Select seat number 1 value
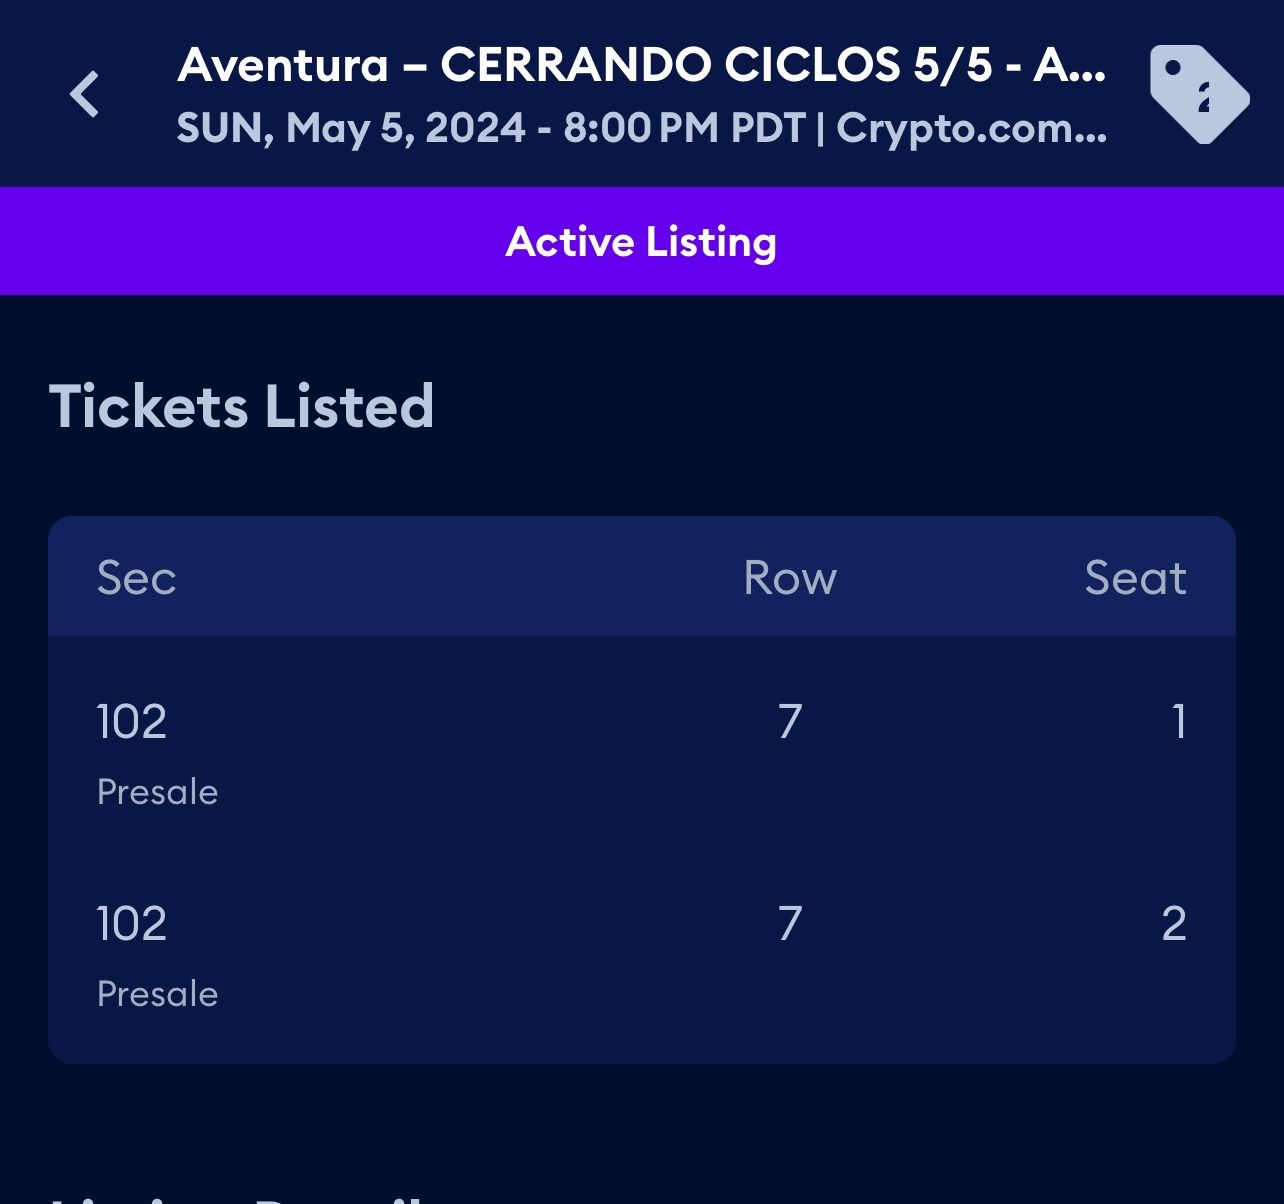This screenshot has width=1284, height=1204. coord(1179,722)
